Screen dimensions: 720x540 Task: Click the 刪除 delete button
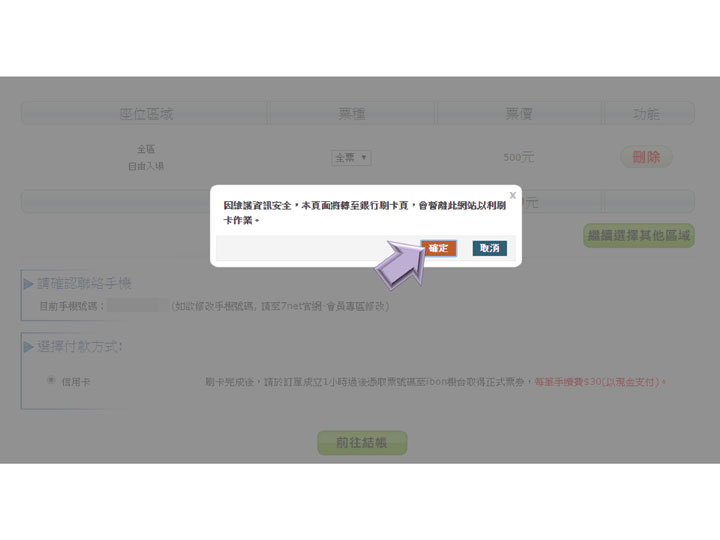[646, 157]
